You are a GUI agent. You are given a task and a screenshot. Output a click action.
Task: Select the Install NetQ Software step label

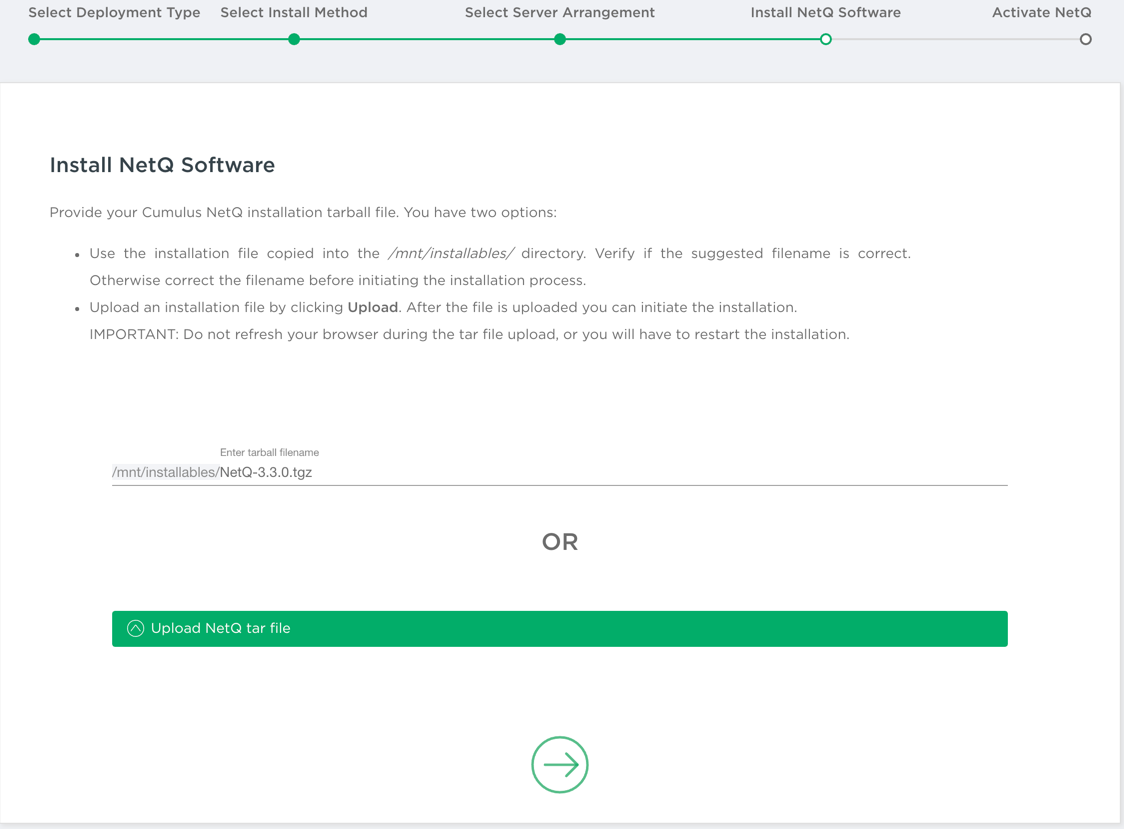tap(825, 13)
